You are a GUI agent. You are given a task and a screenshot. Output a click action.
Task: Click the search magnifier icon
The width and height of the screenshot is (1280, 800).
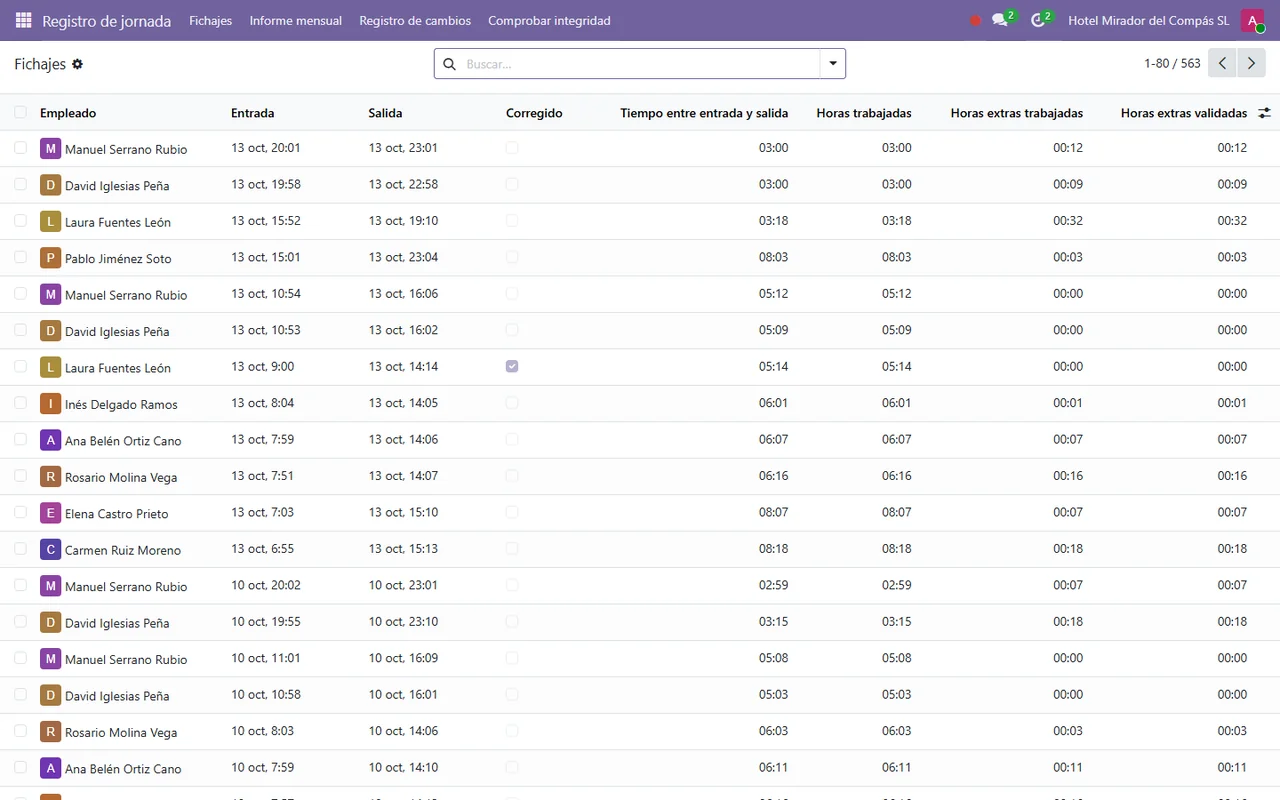coord(450,64)
